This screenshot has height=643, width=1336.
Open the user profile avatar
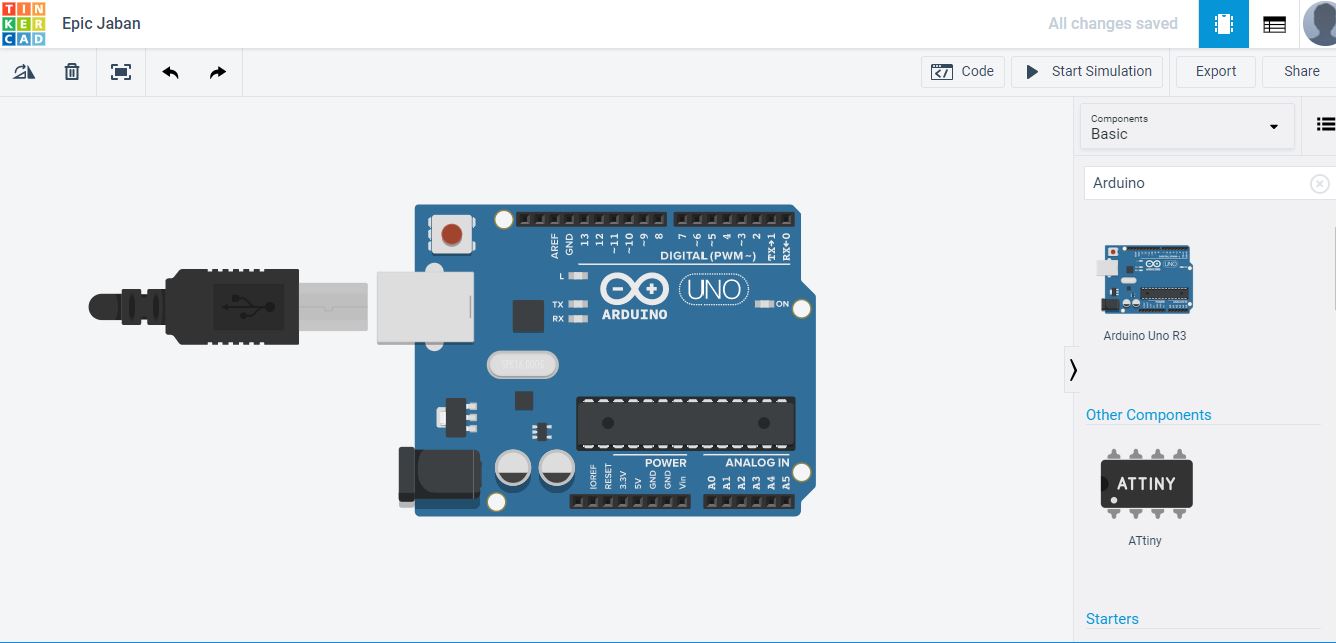(1320, 23)
